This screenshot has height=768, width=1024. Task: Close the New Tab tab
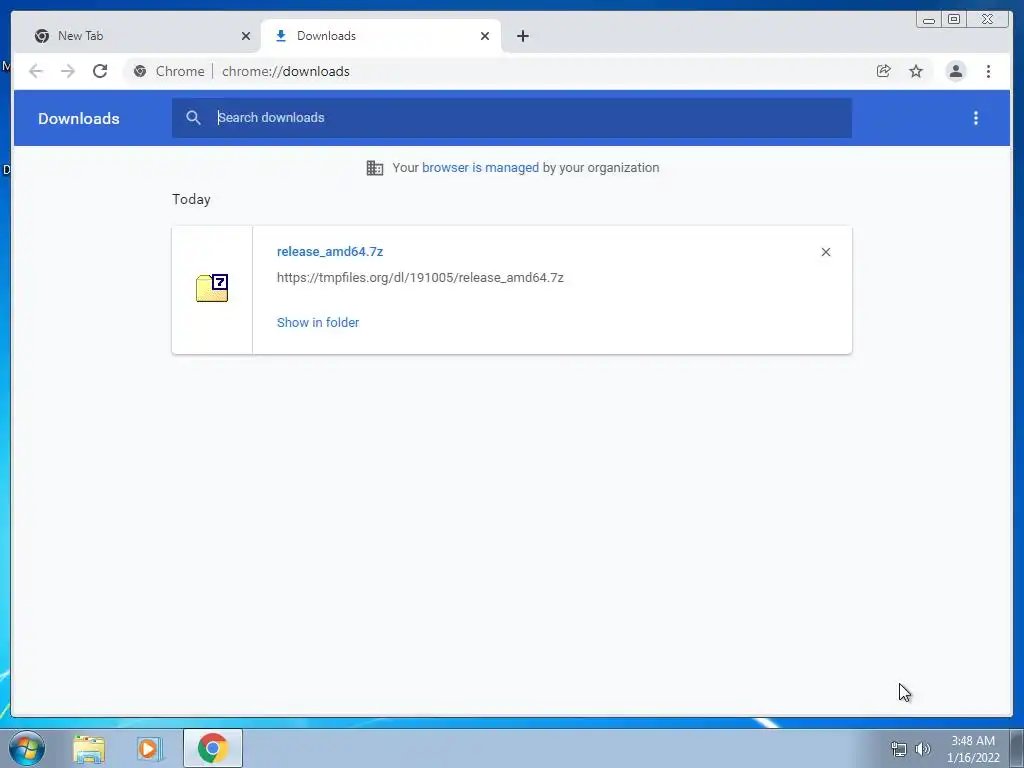[246, 36]
